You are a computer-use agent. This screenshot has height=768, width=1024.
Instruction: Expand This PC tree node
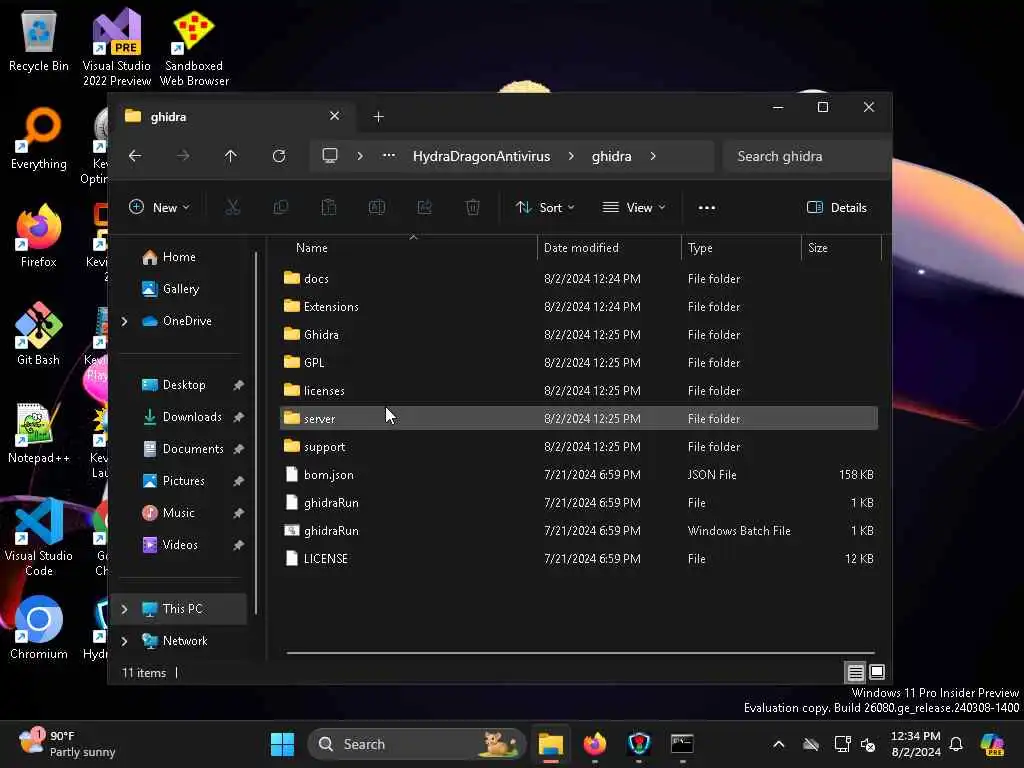pos(124,609)
